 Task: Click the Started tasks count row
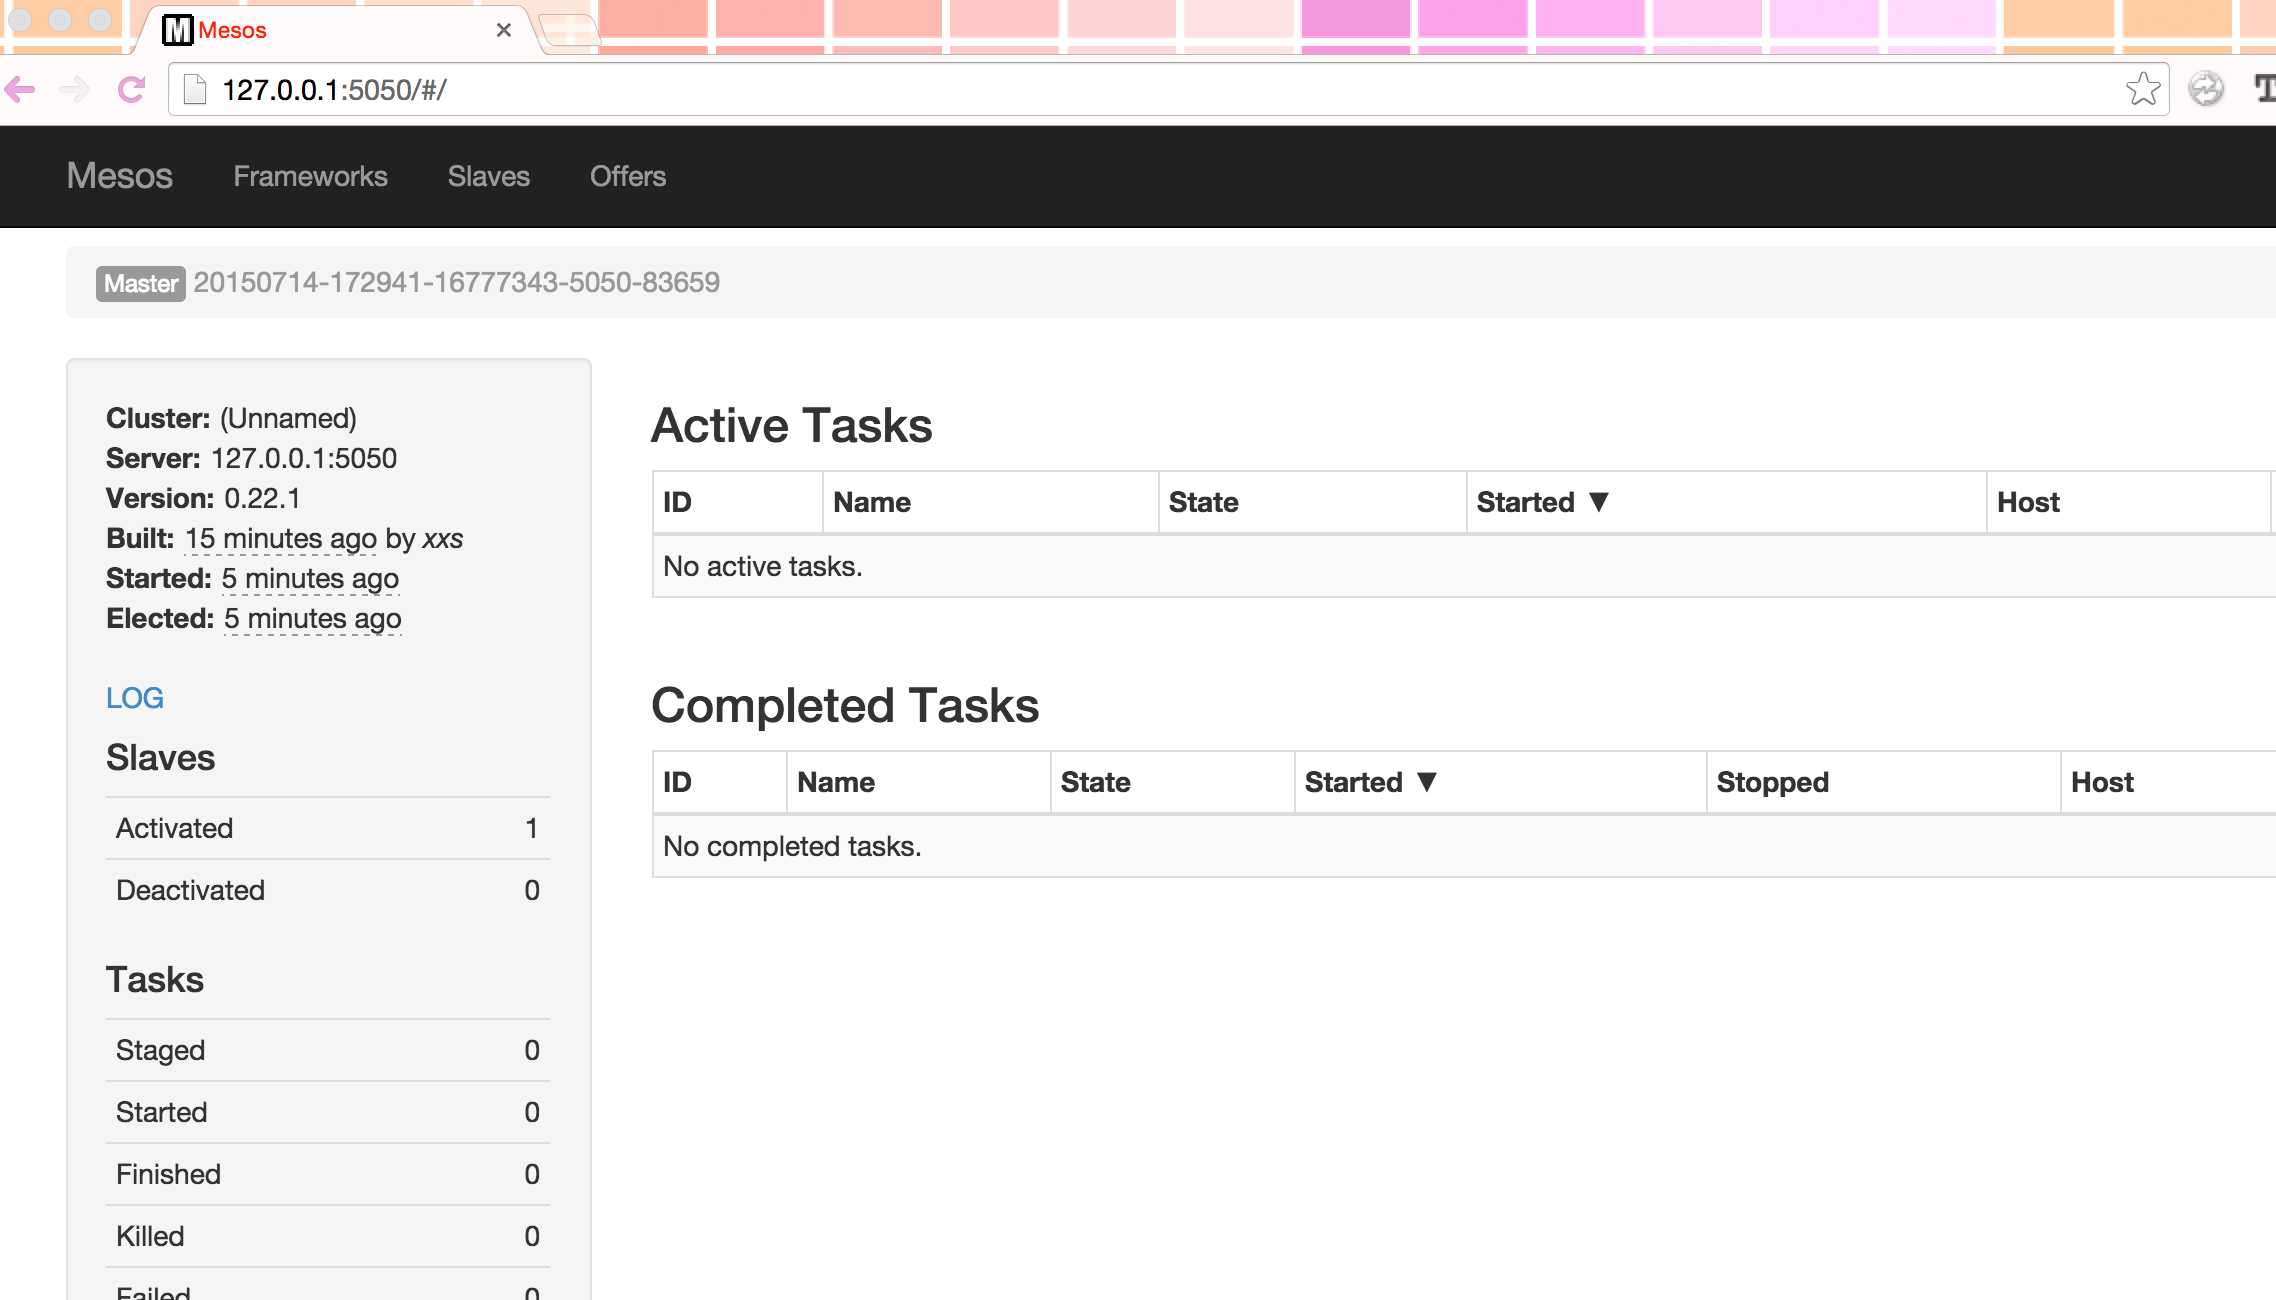pyautogui.click(x=328, y=1112)
